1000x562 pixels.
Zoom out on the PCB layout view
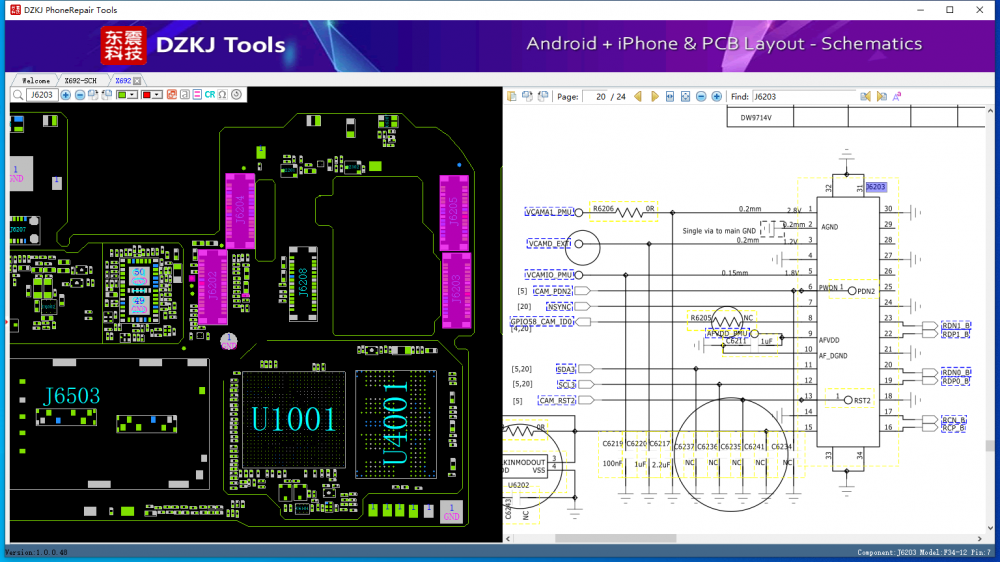(80, 95)
